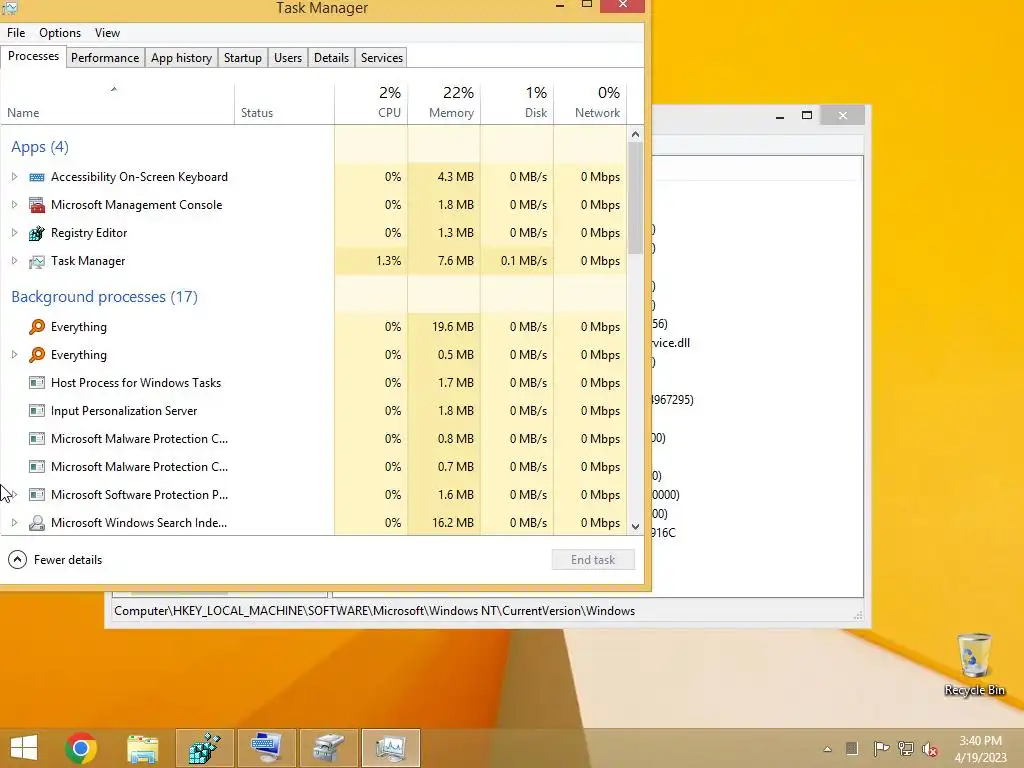
Task: Switch to Registry Editor taskbar icon
Action: [x=204, y=748]
